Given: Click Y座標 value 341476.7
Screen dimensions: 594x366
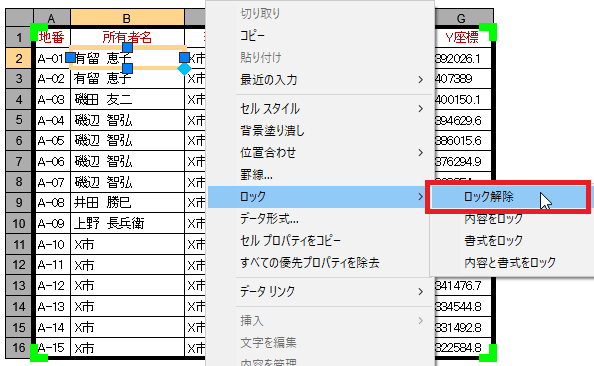Looking at the screenshot, I should tap(462, 285).
